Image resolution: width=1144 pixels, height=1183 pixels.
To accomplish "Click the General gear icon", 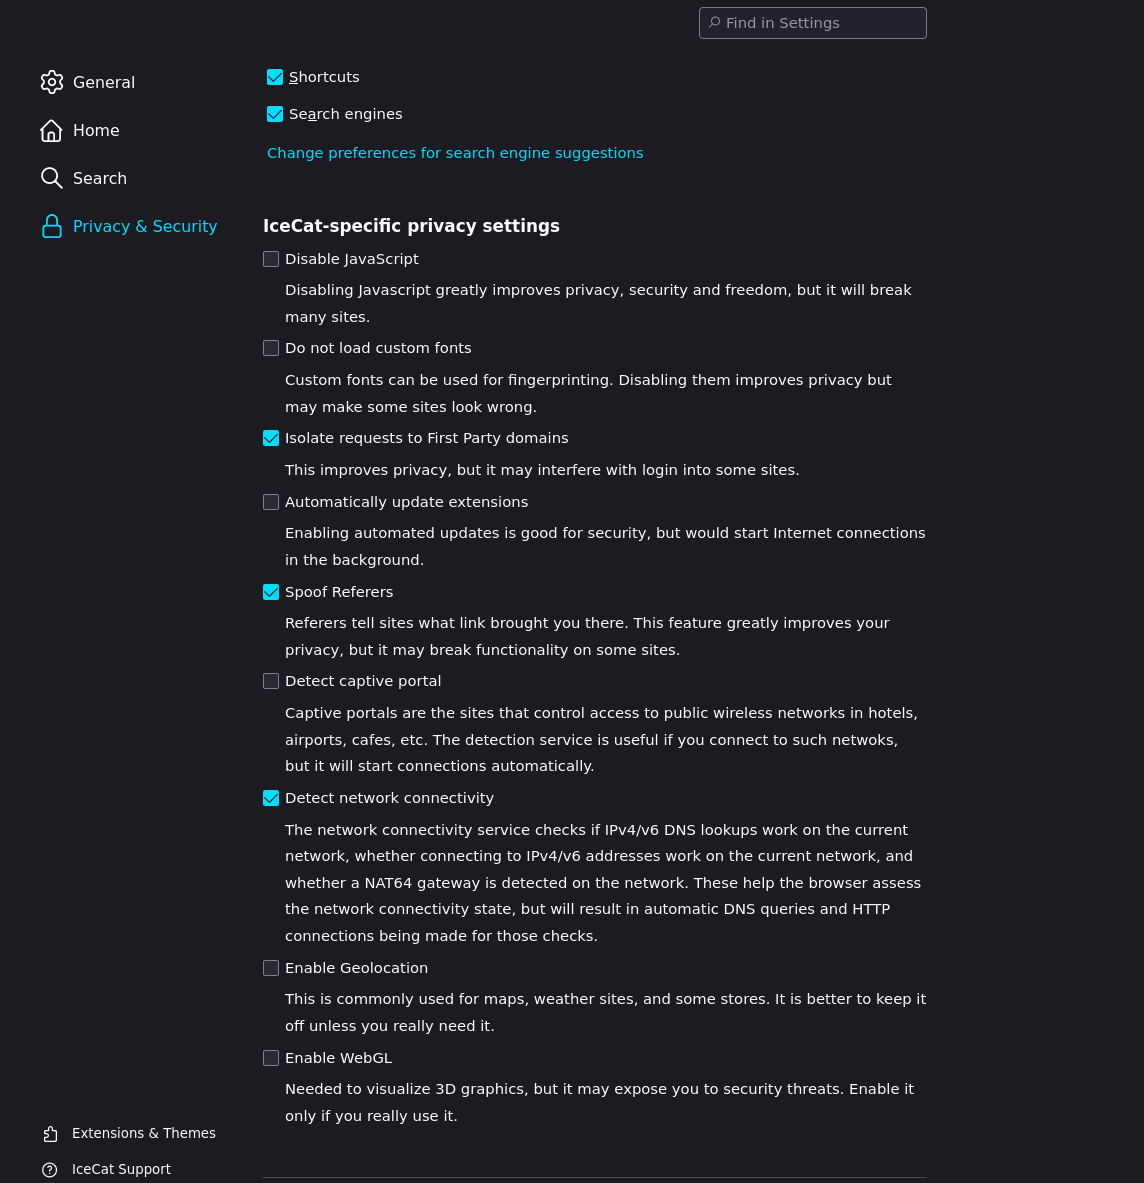I will 52,82.
